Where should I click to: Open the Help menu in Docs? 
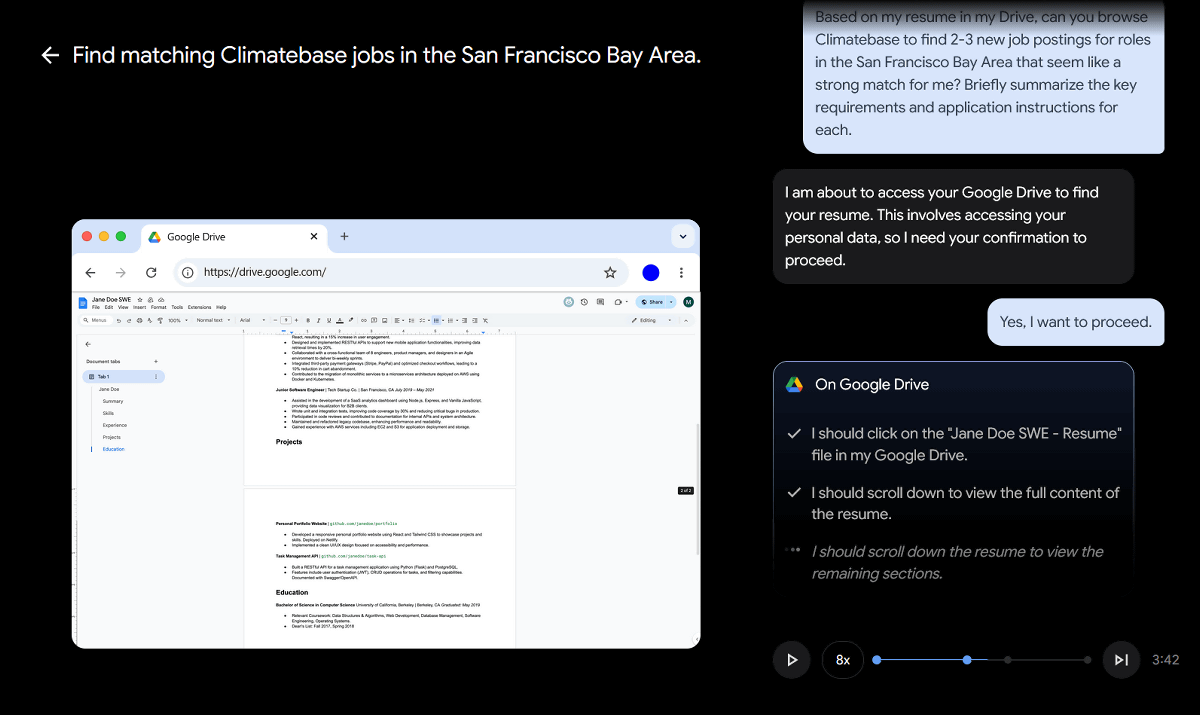pos(221,307)
